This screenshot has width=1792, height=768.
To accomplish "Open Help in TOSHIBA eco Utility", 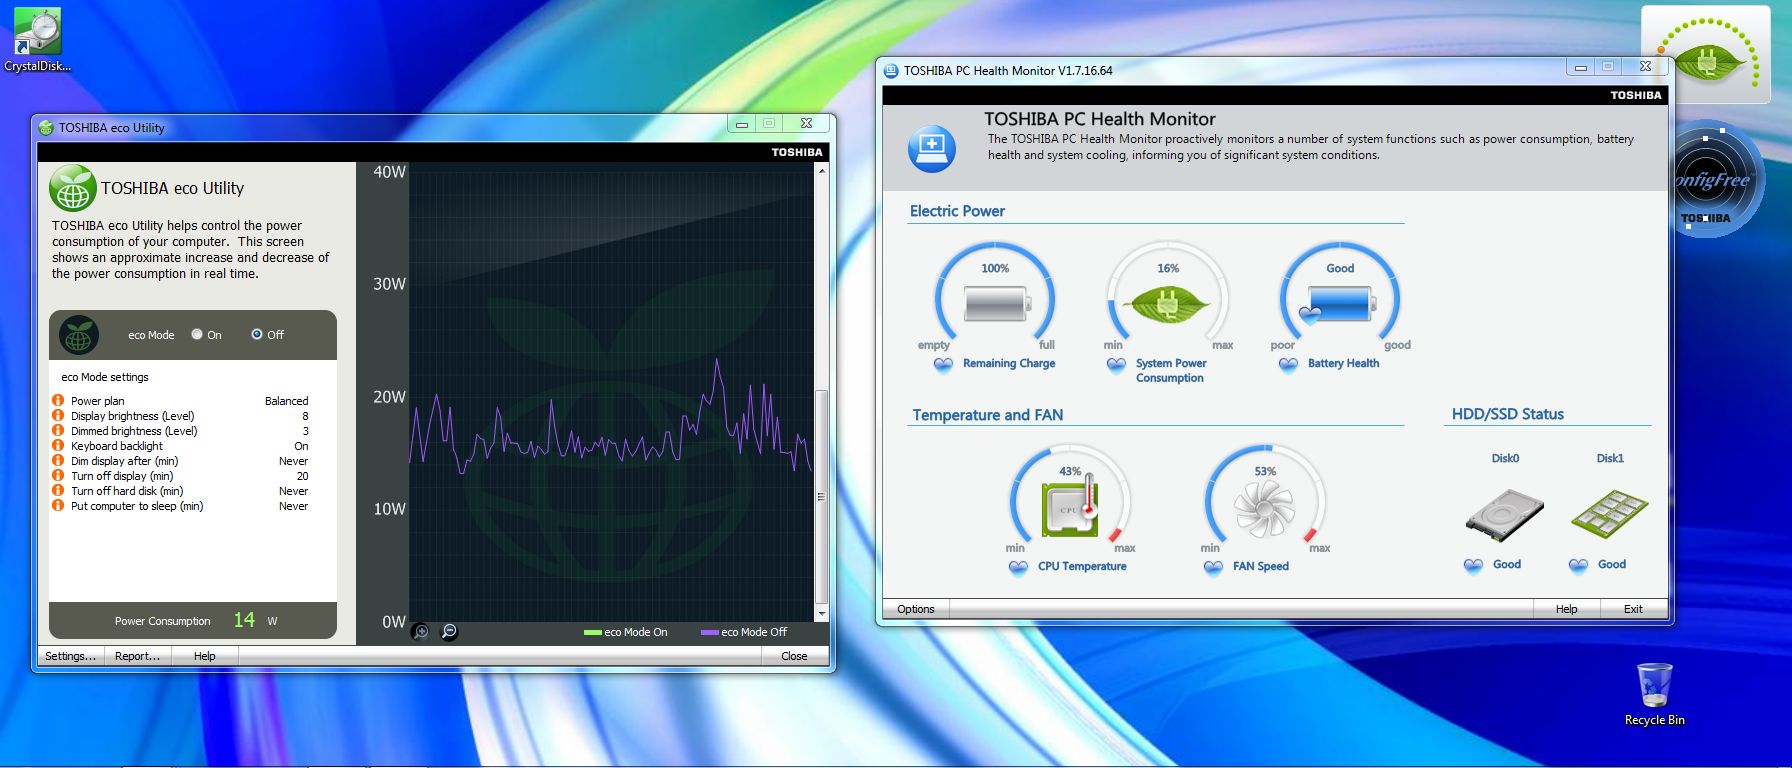I will pos(204,656).
